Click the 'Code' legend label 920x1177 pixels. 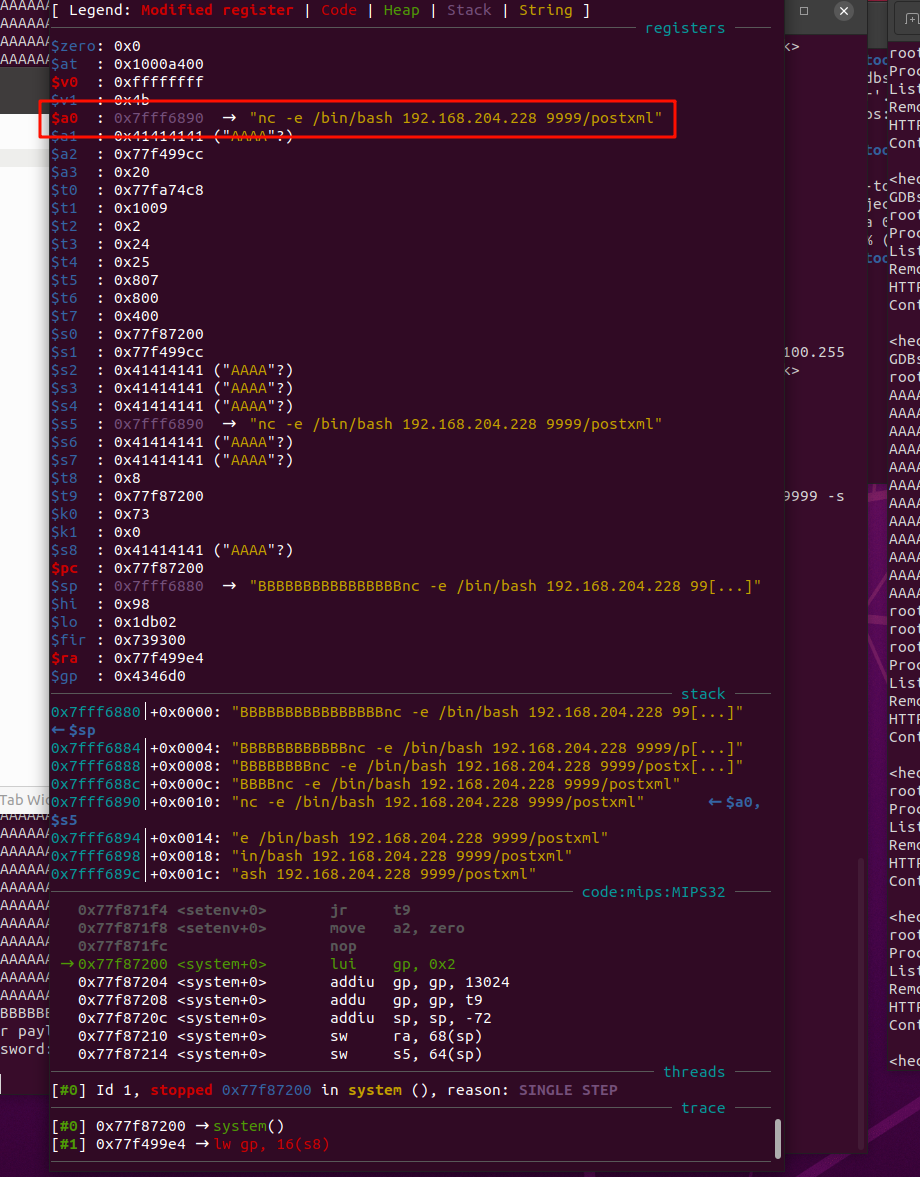[x=339, y=11]
